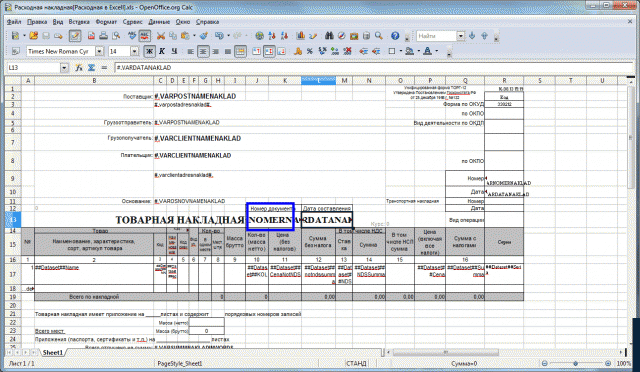The height and width of the screenshot is (372, 640).
Task: Click in the formula input line
Action: (373, 67)
